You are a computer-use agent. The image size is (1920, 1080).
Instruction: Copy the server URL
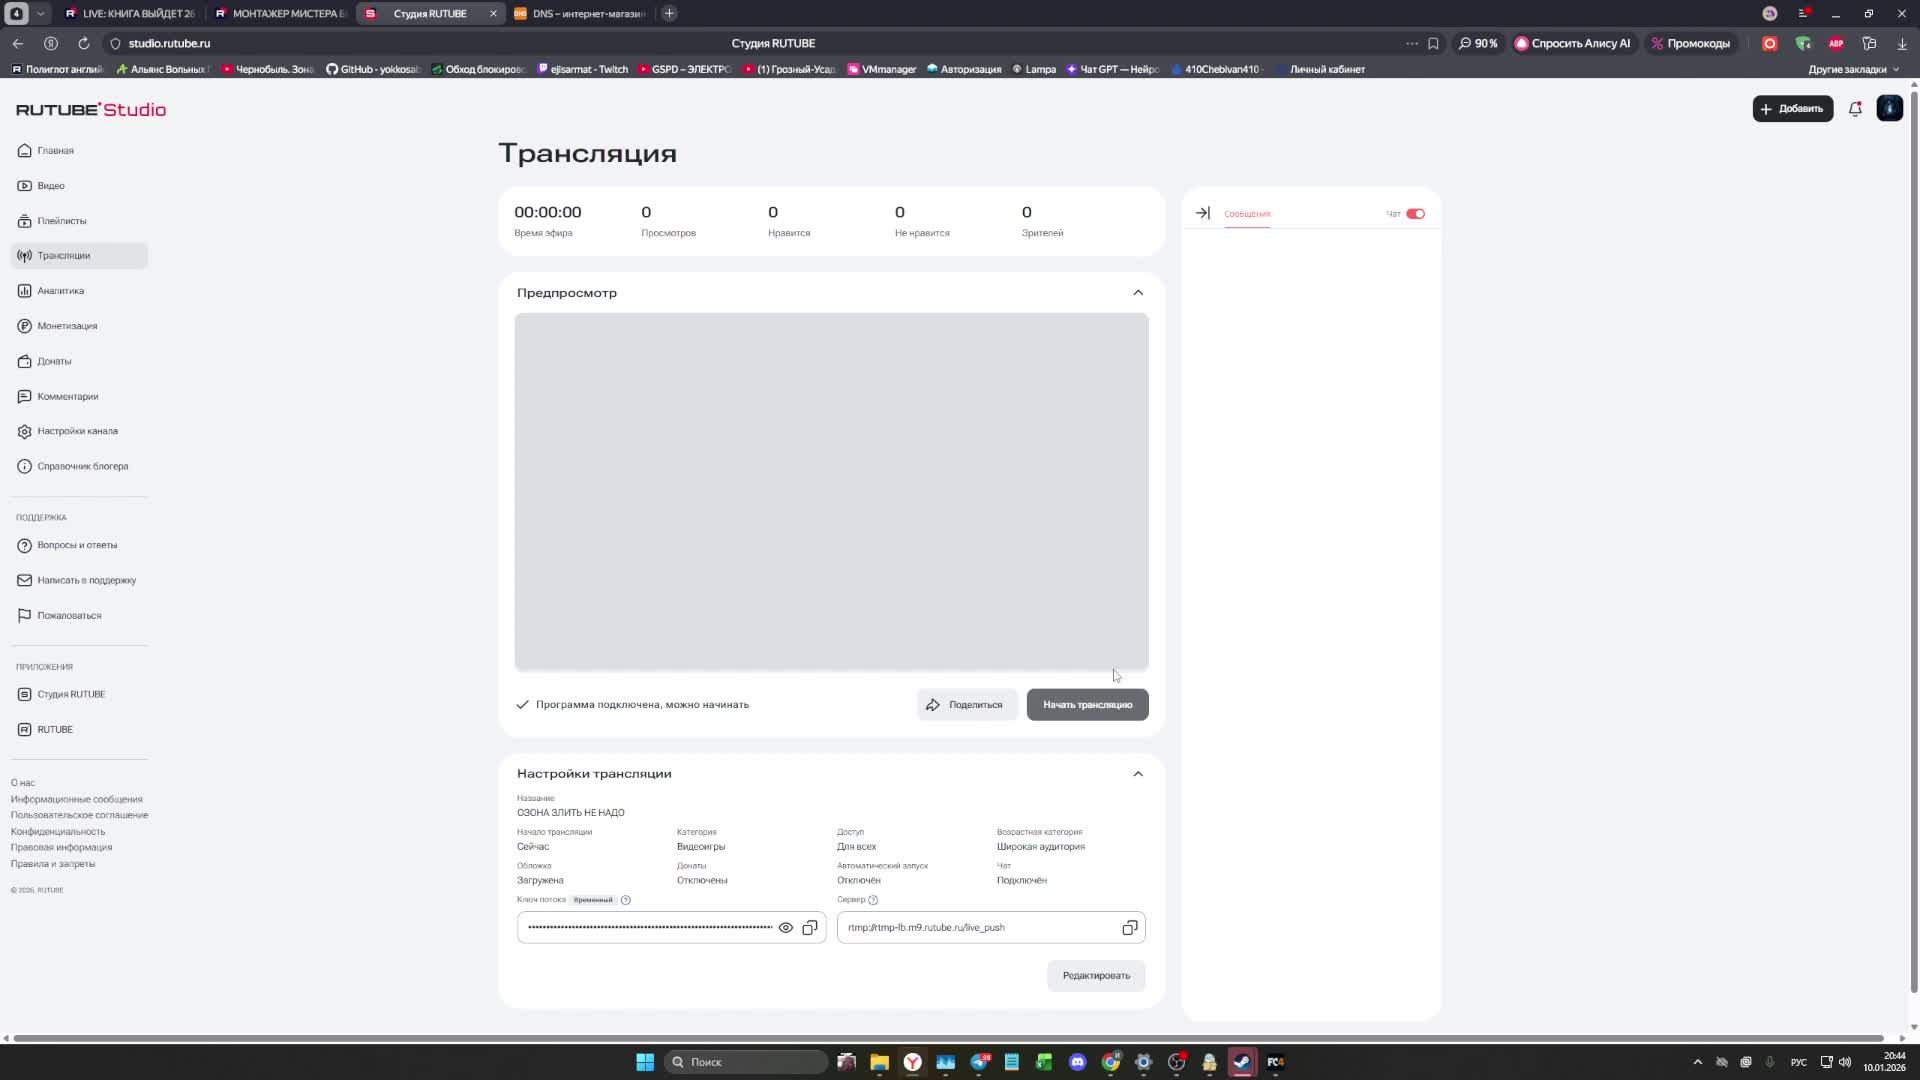pos(1130,928)
